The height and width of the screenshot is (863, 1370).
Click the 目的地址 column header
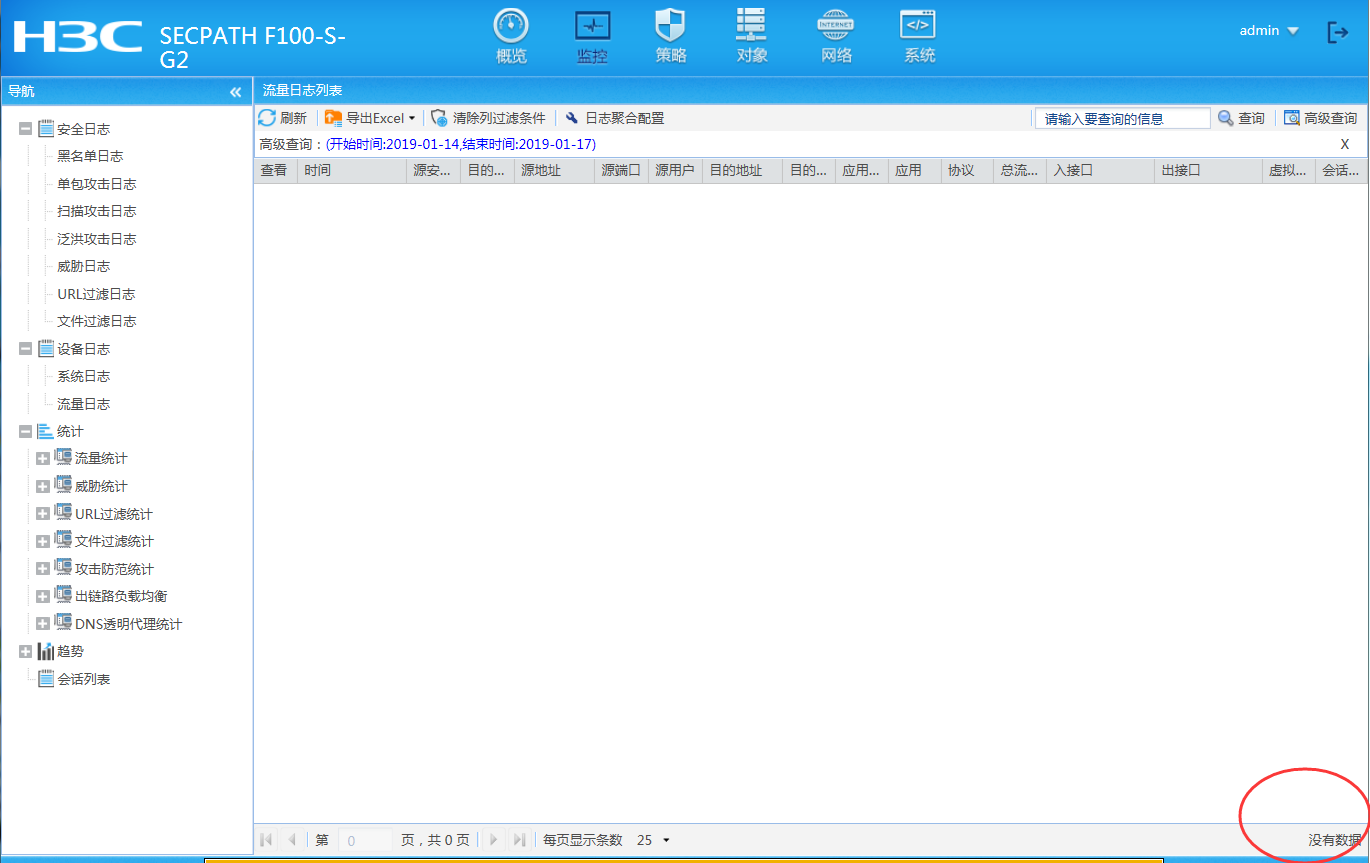[742, 171]
